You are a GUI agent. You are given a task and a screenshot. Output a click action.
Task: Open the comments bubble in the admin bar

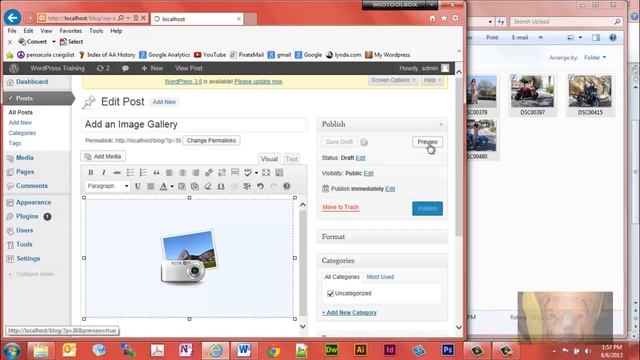point(125,69)
